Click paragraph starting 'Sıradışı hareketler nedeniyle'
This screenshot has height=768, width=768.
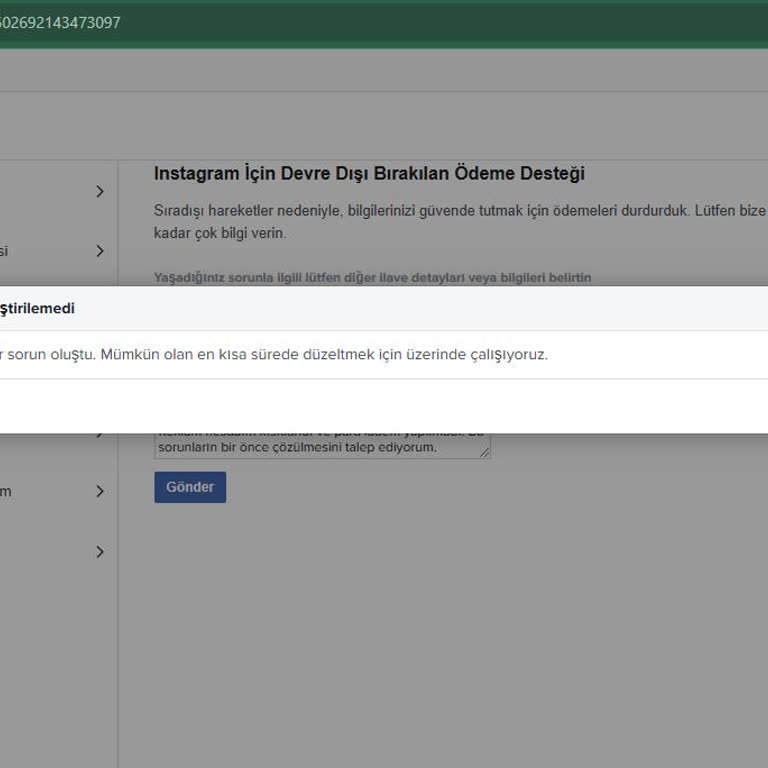click(x=460, y=222)
